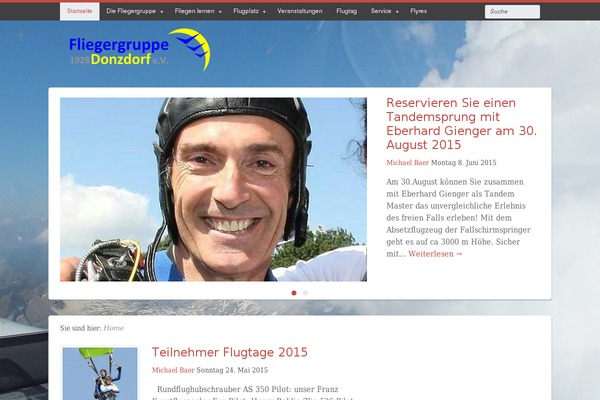600x400 pixels.
Task: Expand the Service plus indicator
Action: [x=397, y=11]
